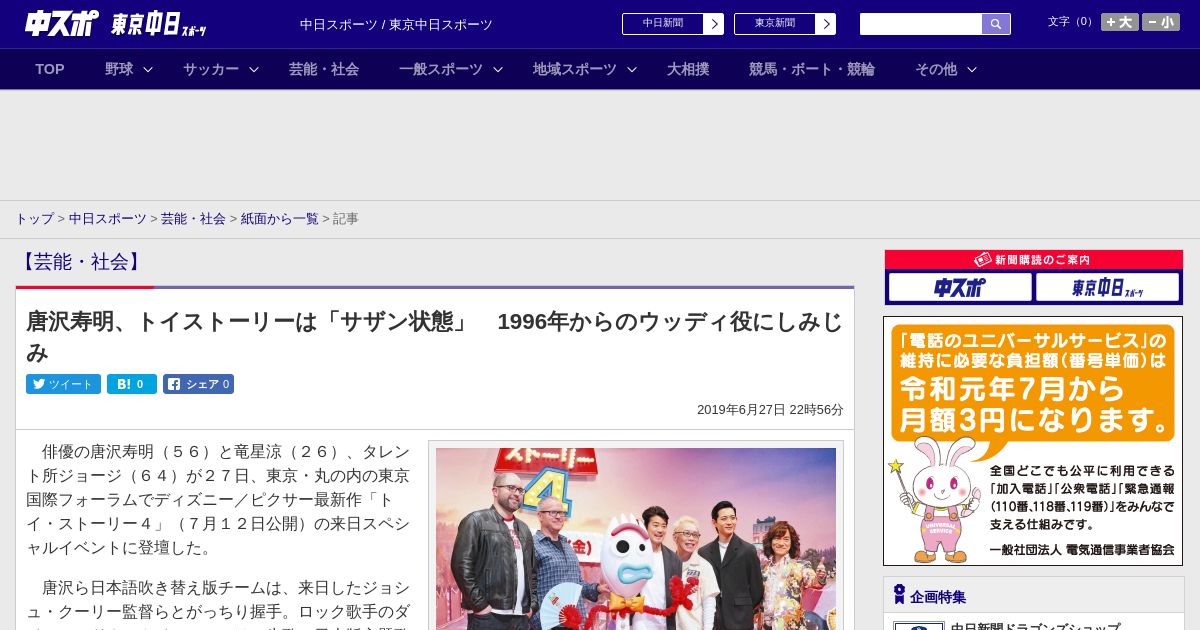Expand the 野球 dropdown chevron
1200x630 pixels.
148,70
